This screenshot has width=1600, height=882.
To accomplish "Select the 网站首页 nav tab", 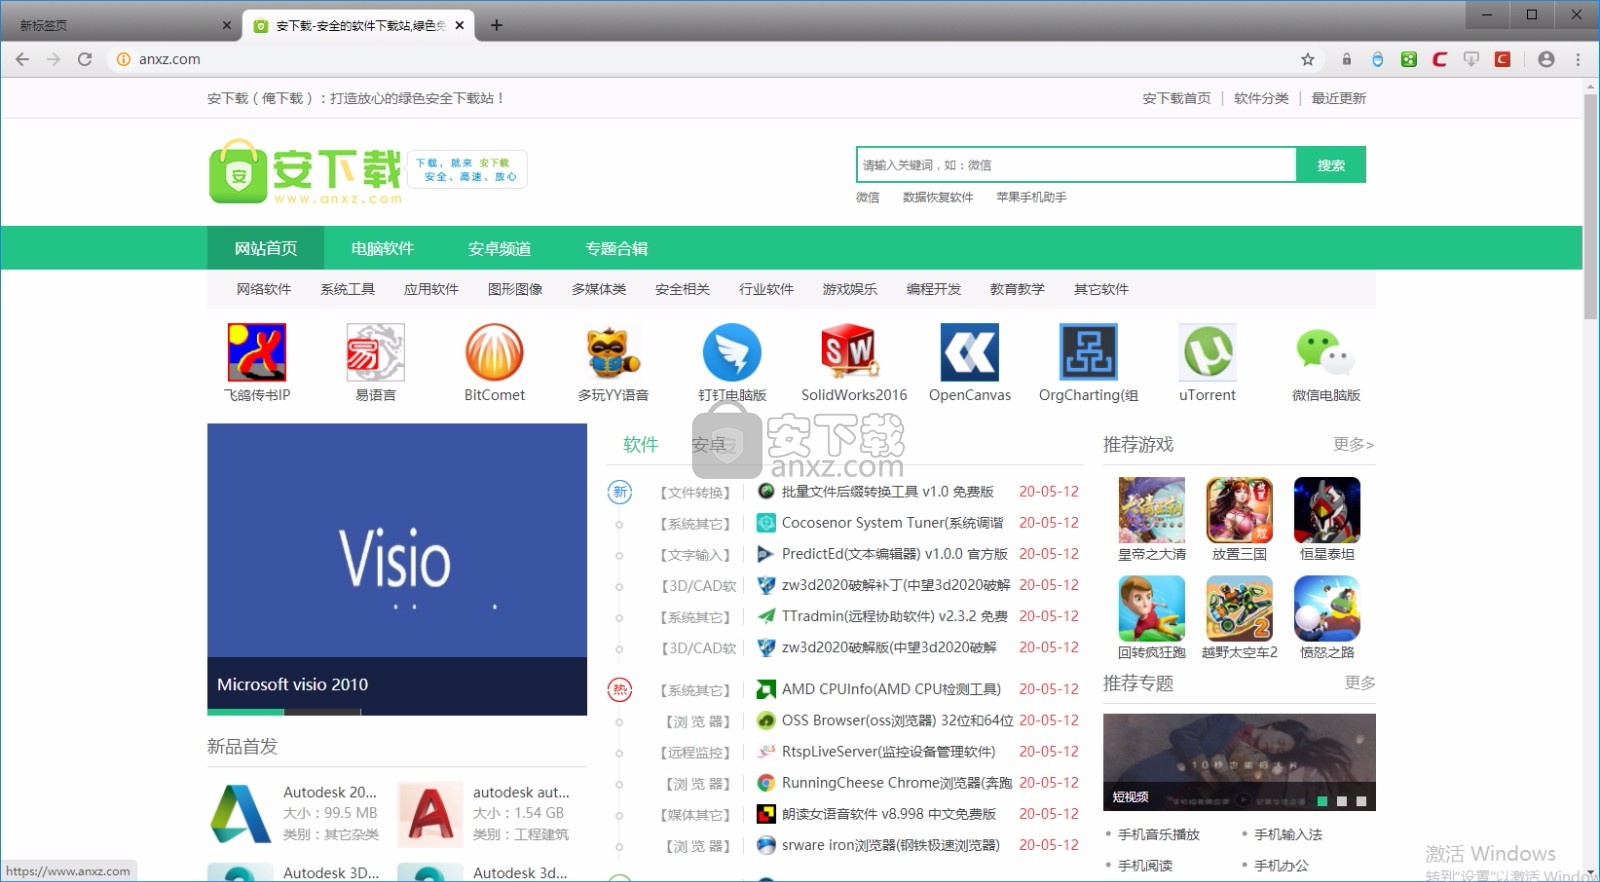I will pos(266,248).
